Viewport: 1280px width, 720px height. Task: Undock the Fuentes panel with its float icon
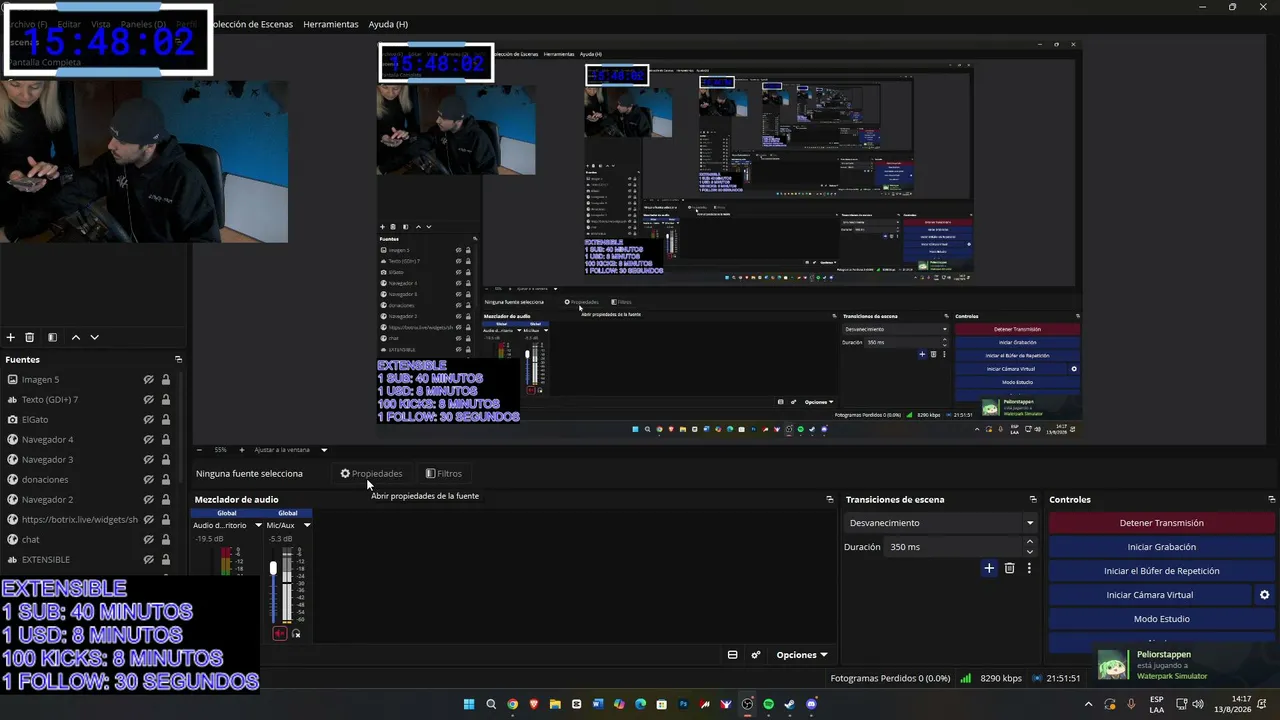[x=179, y=359]
